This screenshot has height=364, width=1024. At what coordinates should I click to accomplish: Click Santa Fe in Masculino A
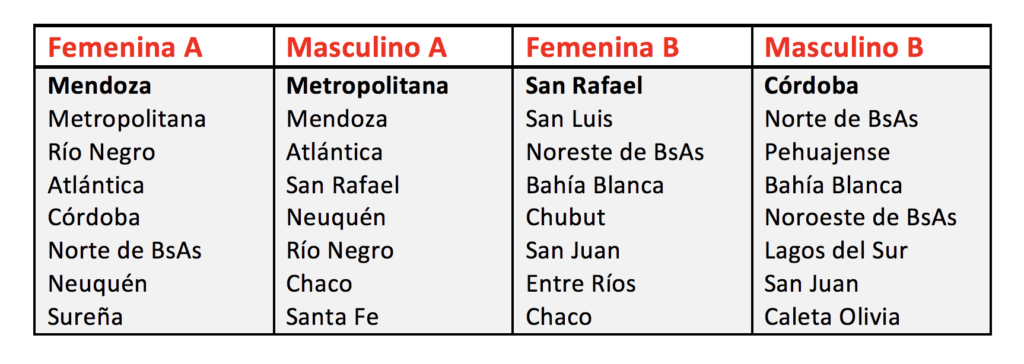click(333, 317)
